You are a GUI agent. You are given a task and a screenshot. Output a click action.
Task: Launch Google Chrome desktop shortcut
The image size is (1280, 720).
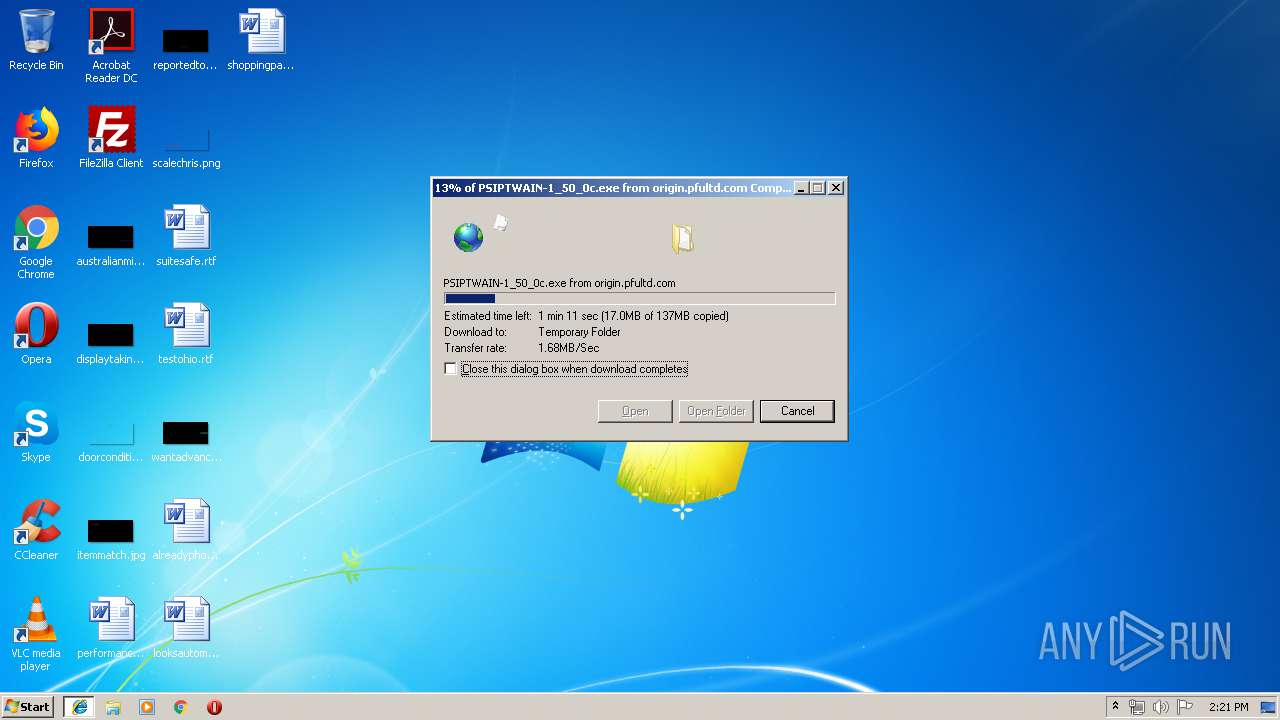tap(36, 242)
